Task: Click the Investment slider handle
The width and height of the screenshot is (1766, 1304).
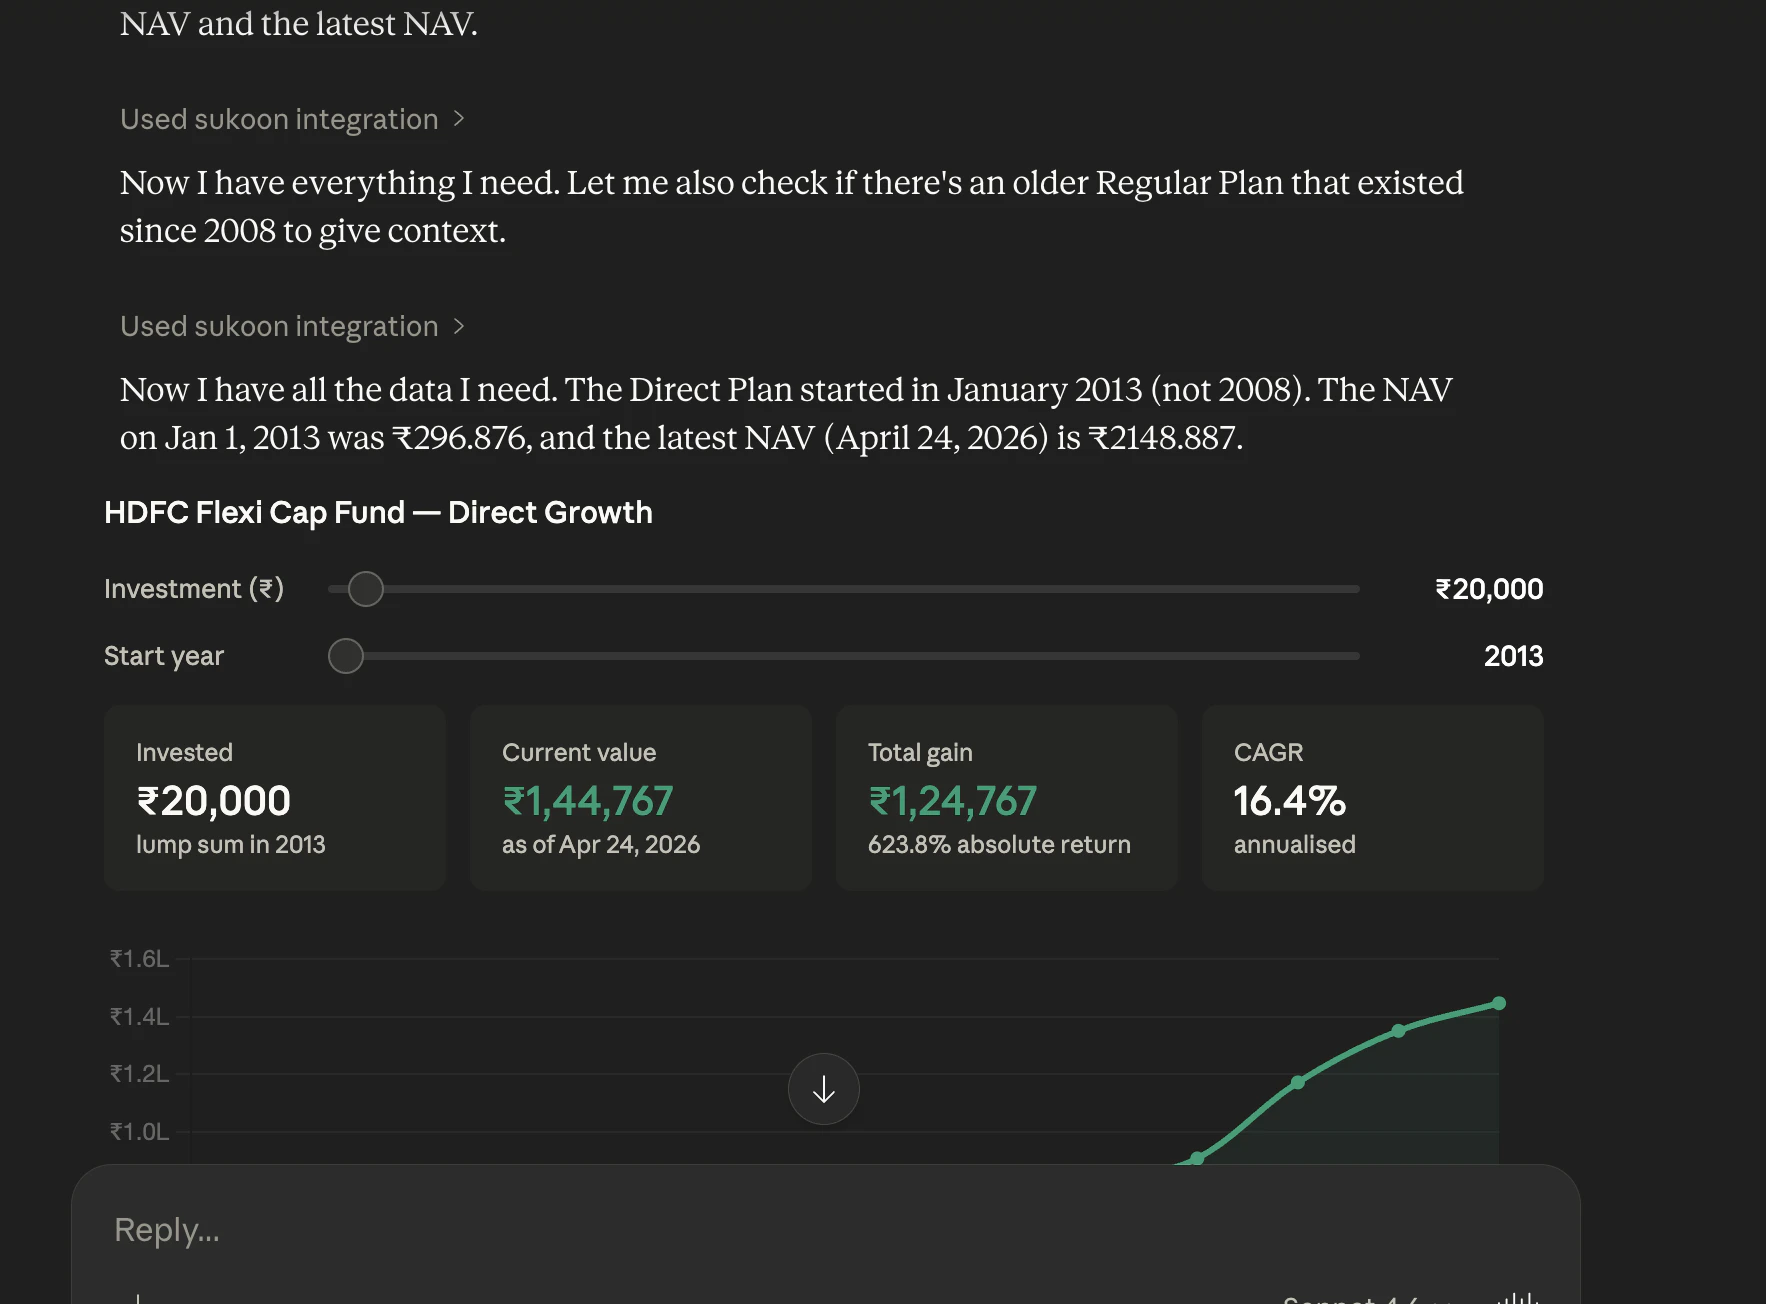Action: click(x=366, y=589)
